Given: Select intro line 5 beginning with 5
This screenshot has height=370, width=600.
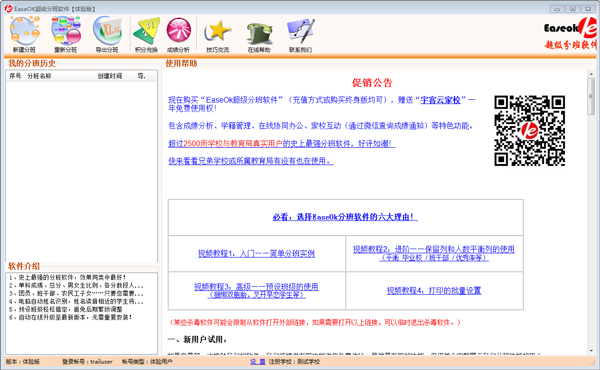Looking at the screenshot, I should (x=65, y=309).
